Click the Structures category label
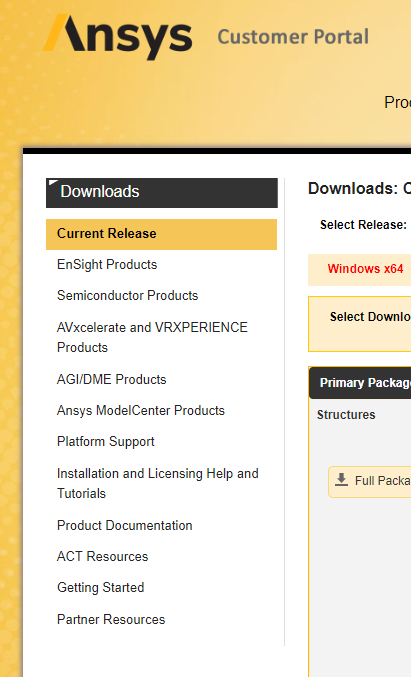This screenshot has height=677, width=411. coord(346,414)
